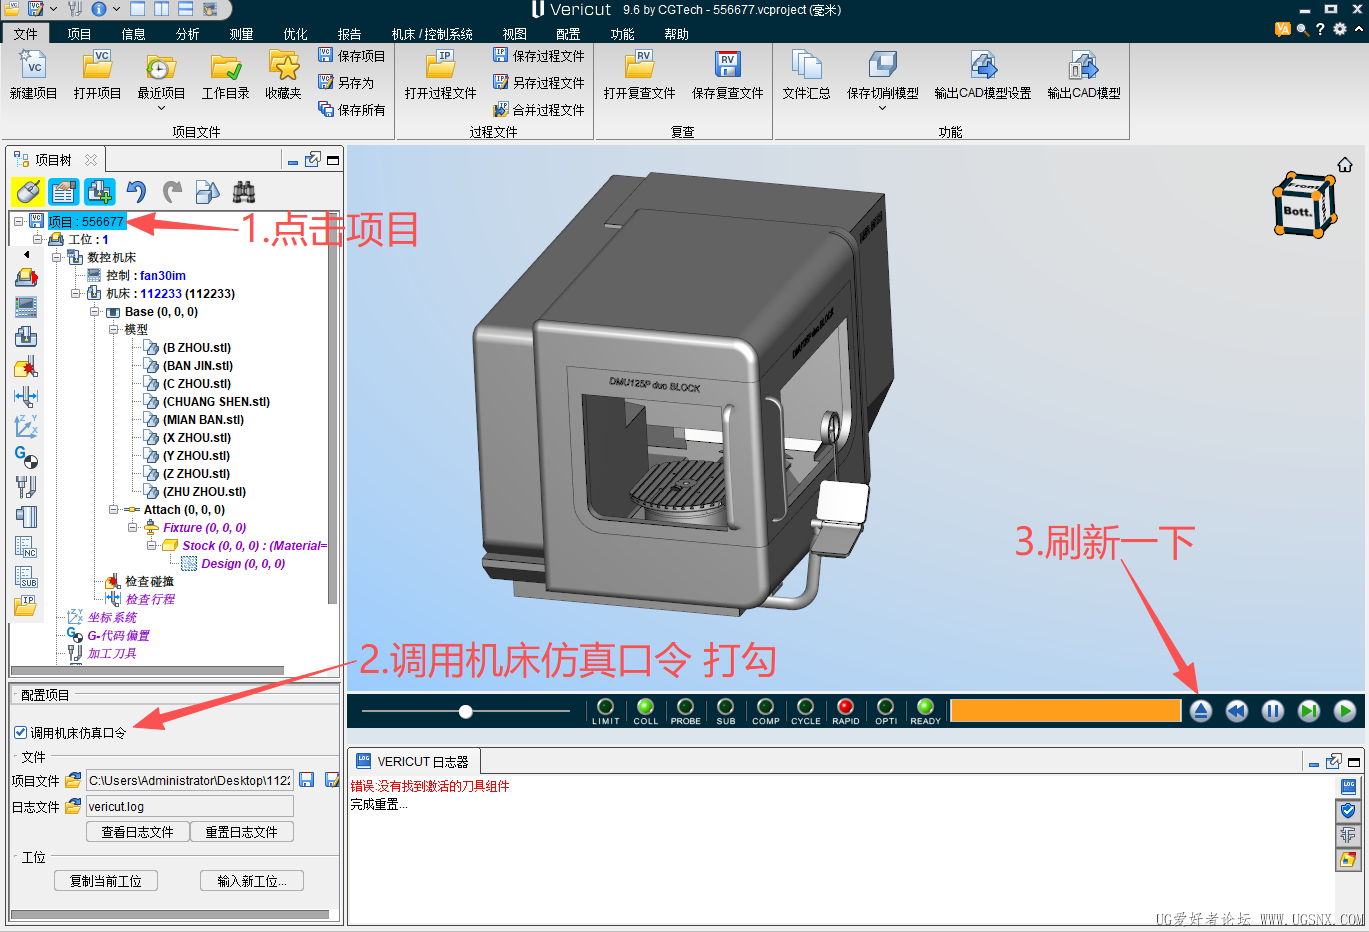
Task: Click 输出CAD模型 export CAD model icon
Action: click(1083, 66)
